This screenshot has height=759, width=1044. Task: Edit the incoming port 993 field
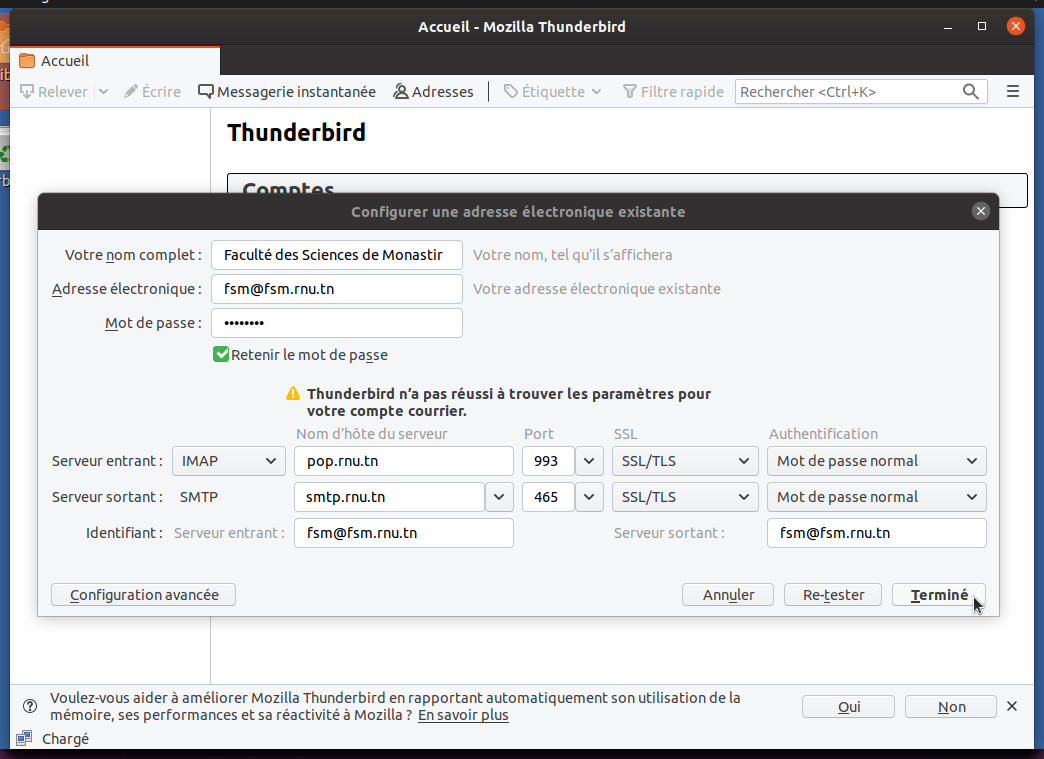coord(548,461)
